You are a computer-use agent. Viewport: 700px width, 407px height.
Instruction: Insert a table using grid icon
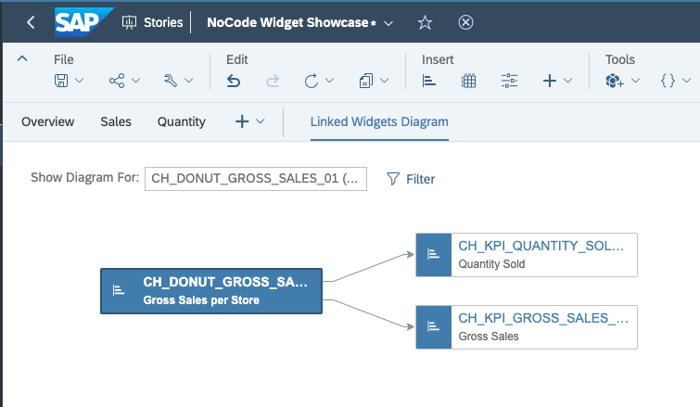[x=469, y=81]
